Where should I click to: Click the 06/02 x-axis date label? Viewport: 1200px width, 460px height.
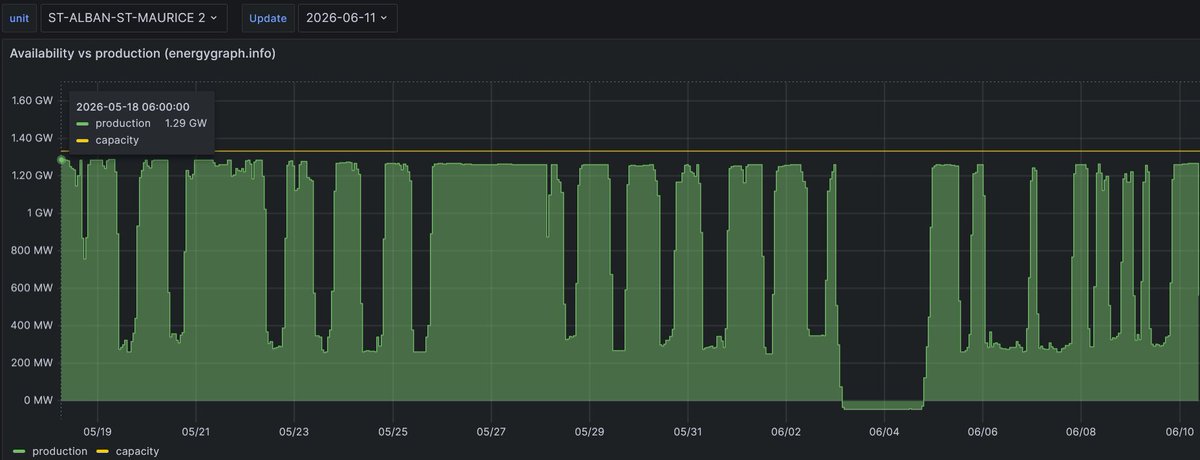coord(786,431)
